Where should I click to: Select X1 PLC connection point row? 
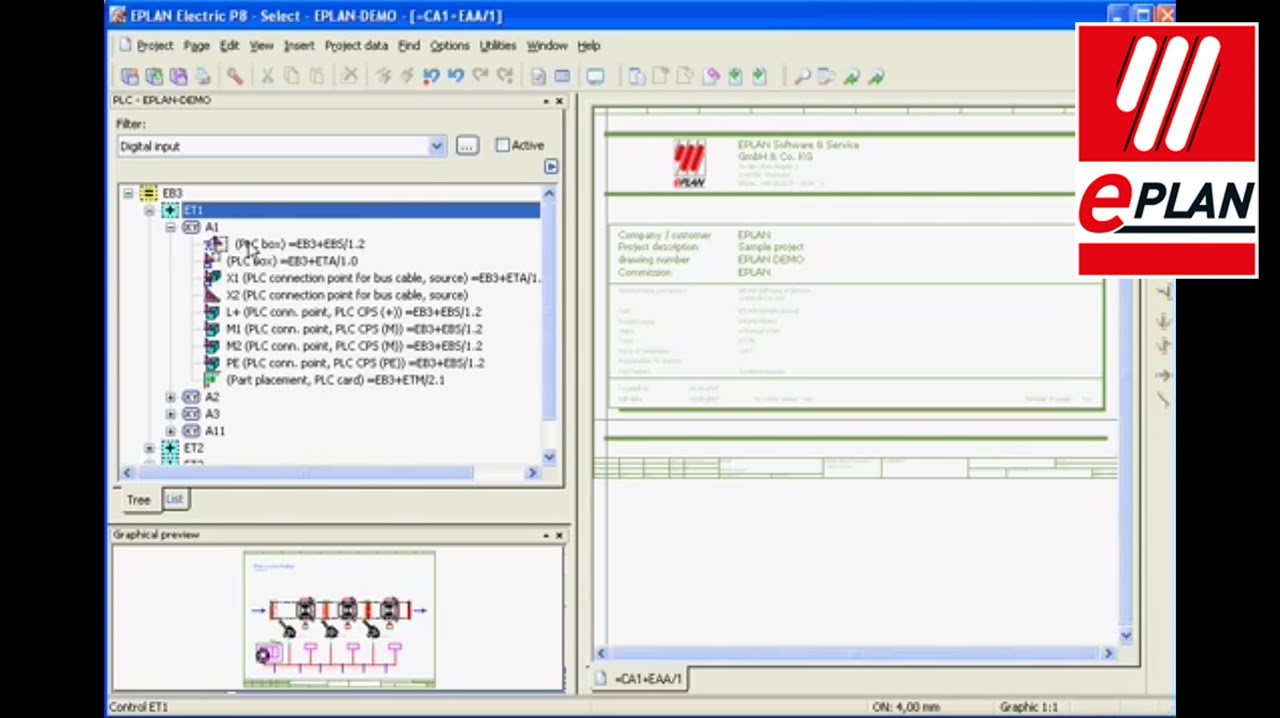(x=383, y=278)
